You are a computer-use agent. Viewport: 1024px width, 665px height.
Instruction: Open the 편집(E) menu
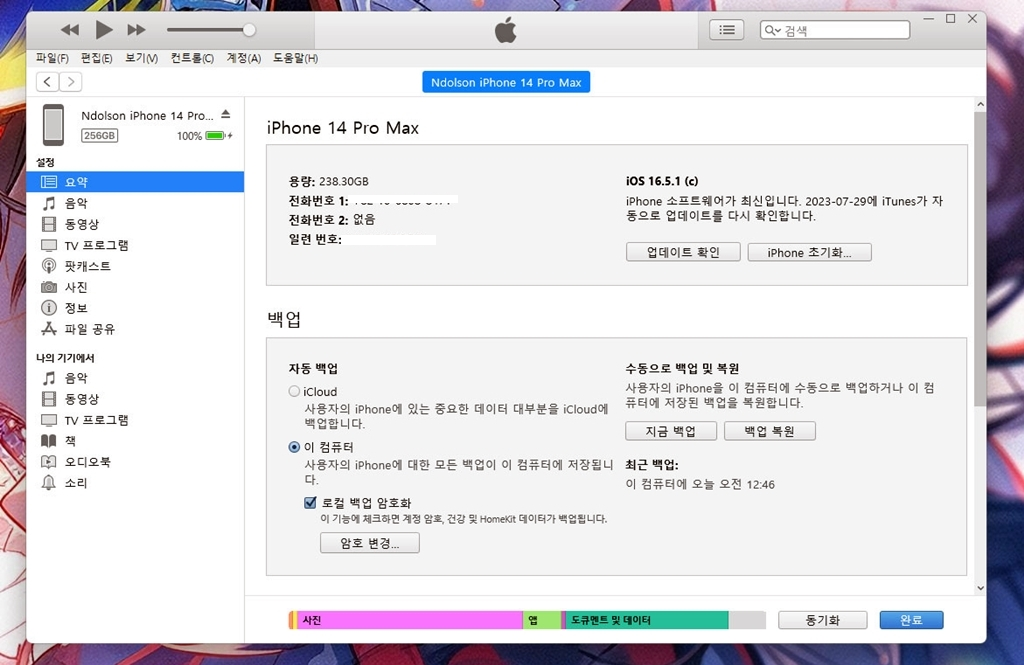click(x=97, y=58)
